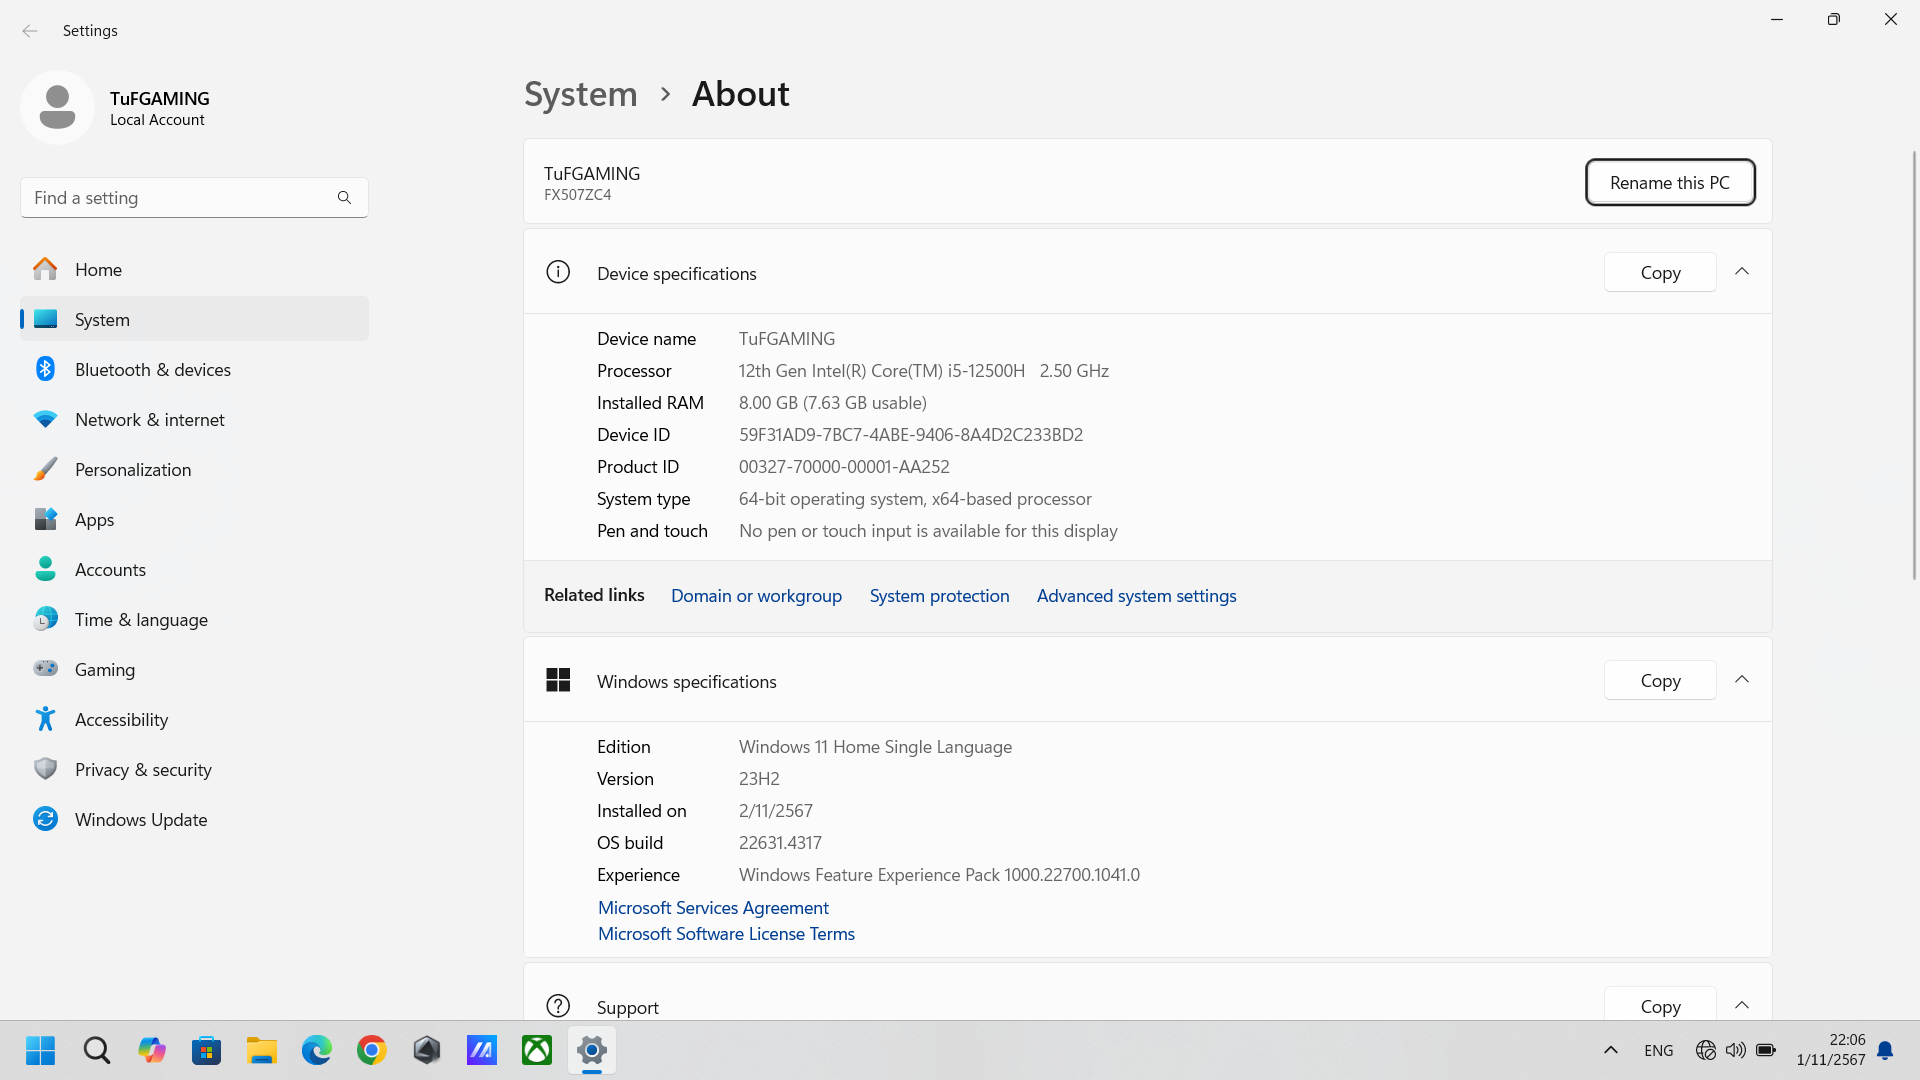The height and width of the screenshot is (1080, 1920).
Task: Launch Copilot from the taskbar
Action: point(151,1050)
